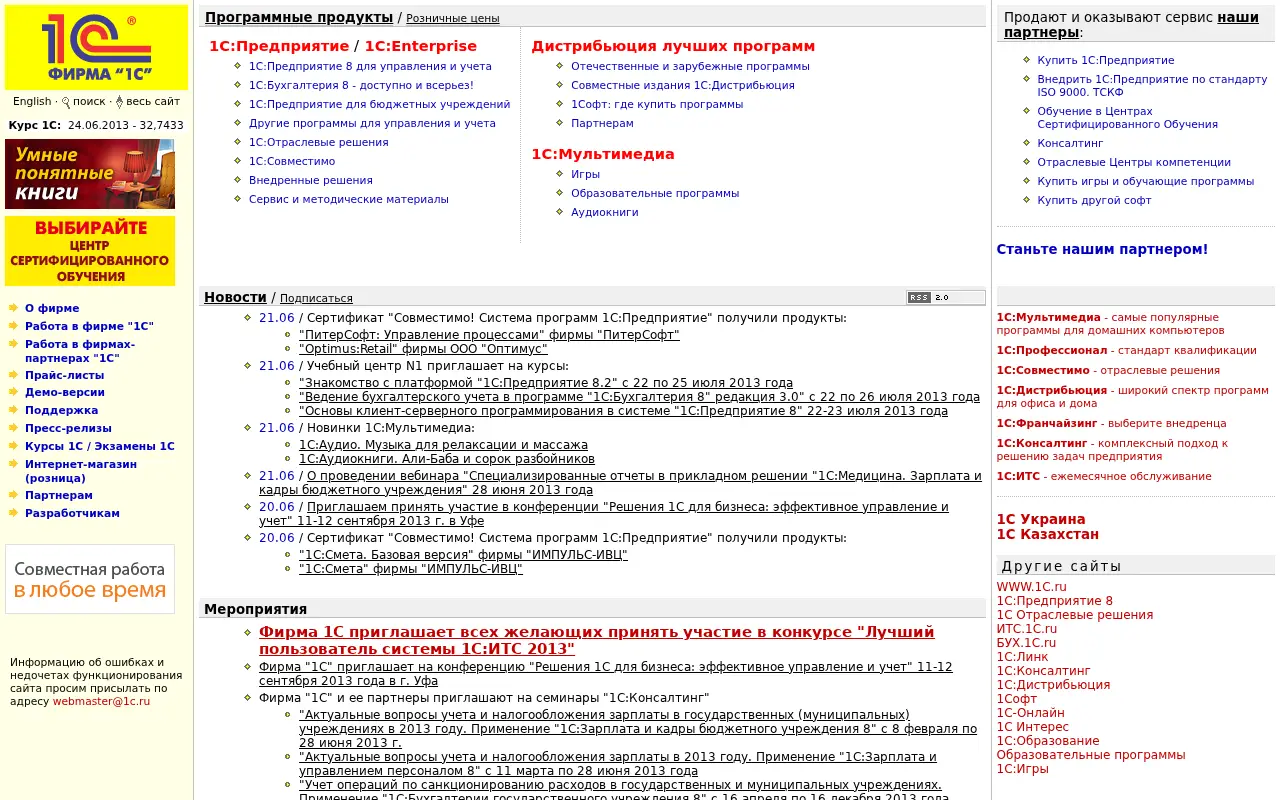Email webmaster@1c.ru address link

[101, 701]
